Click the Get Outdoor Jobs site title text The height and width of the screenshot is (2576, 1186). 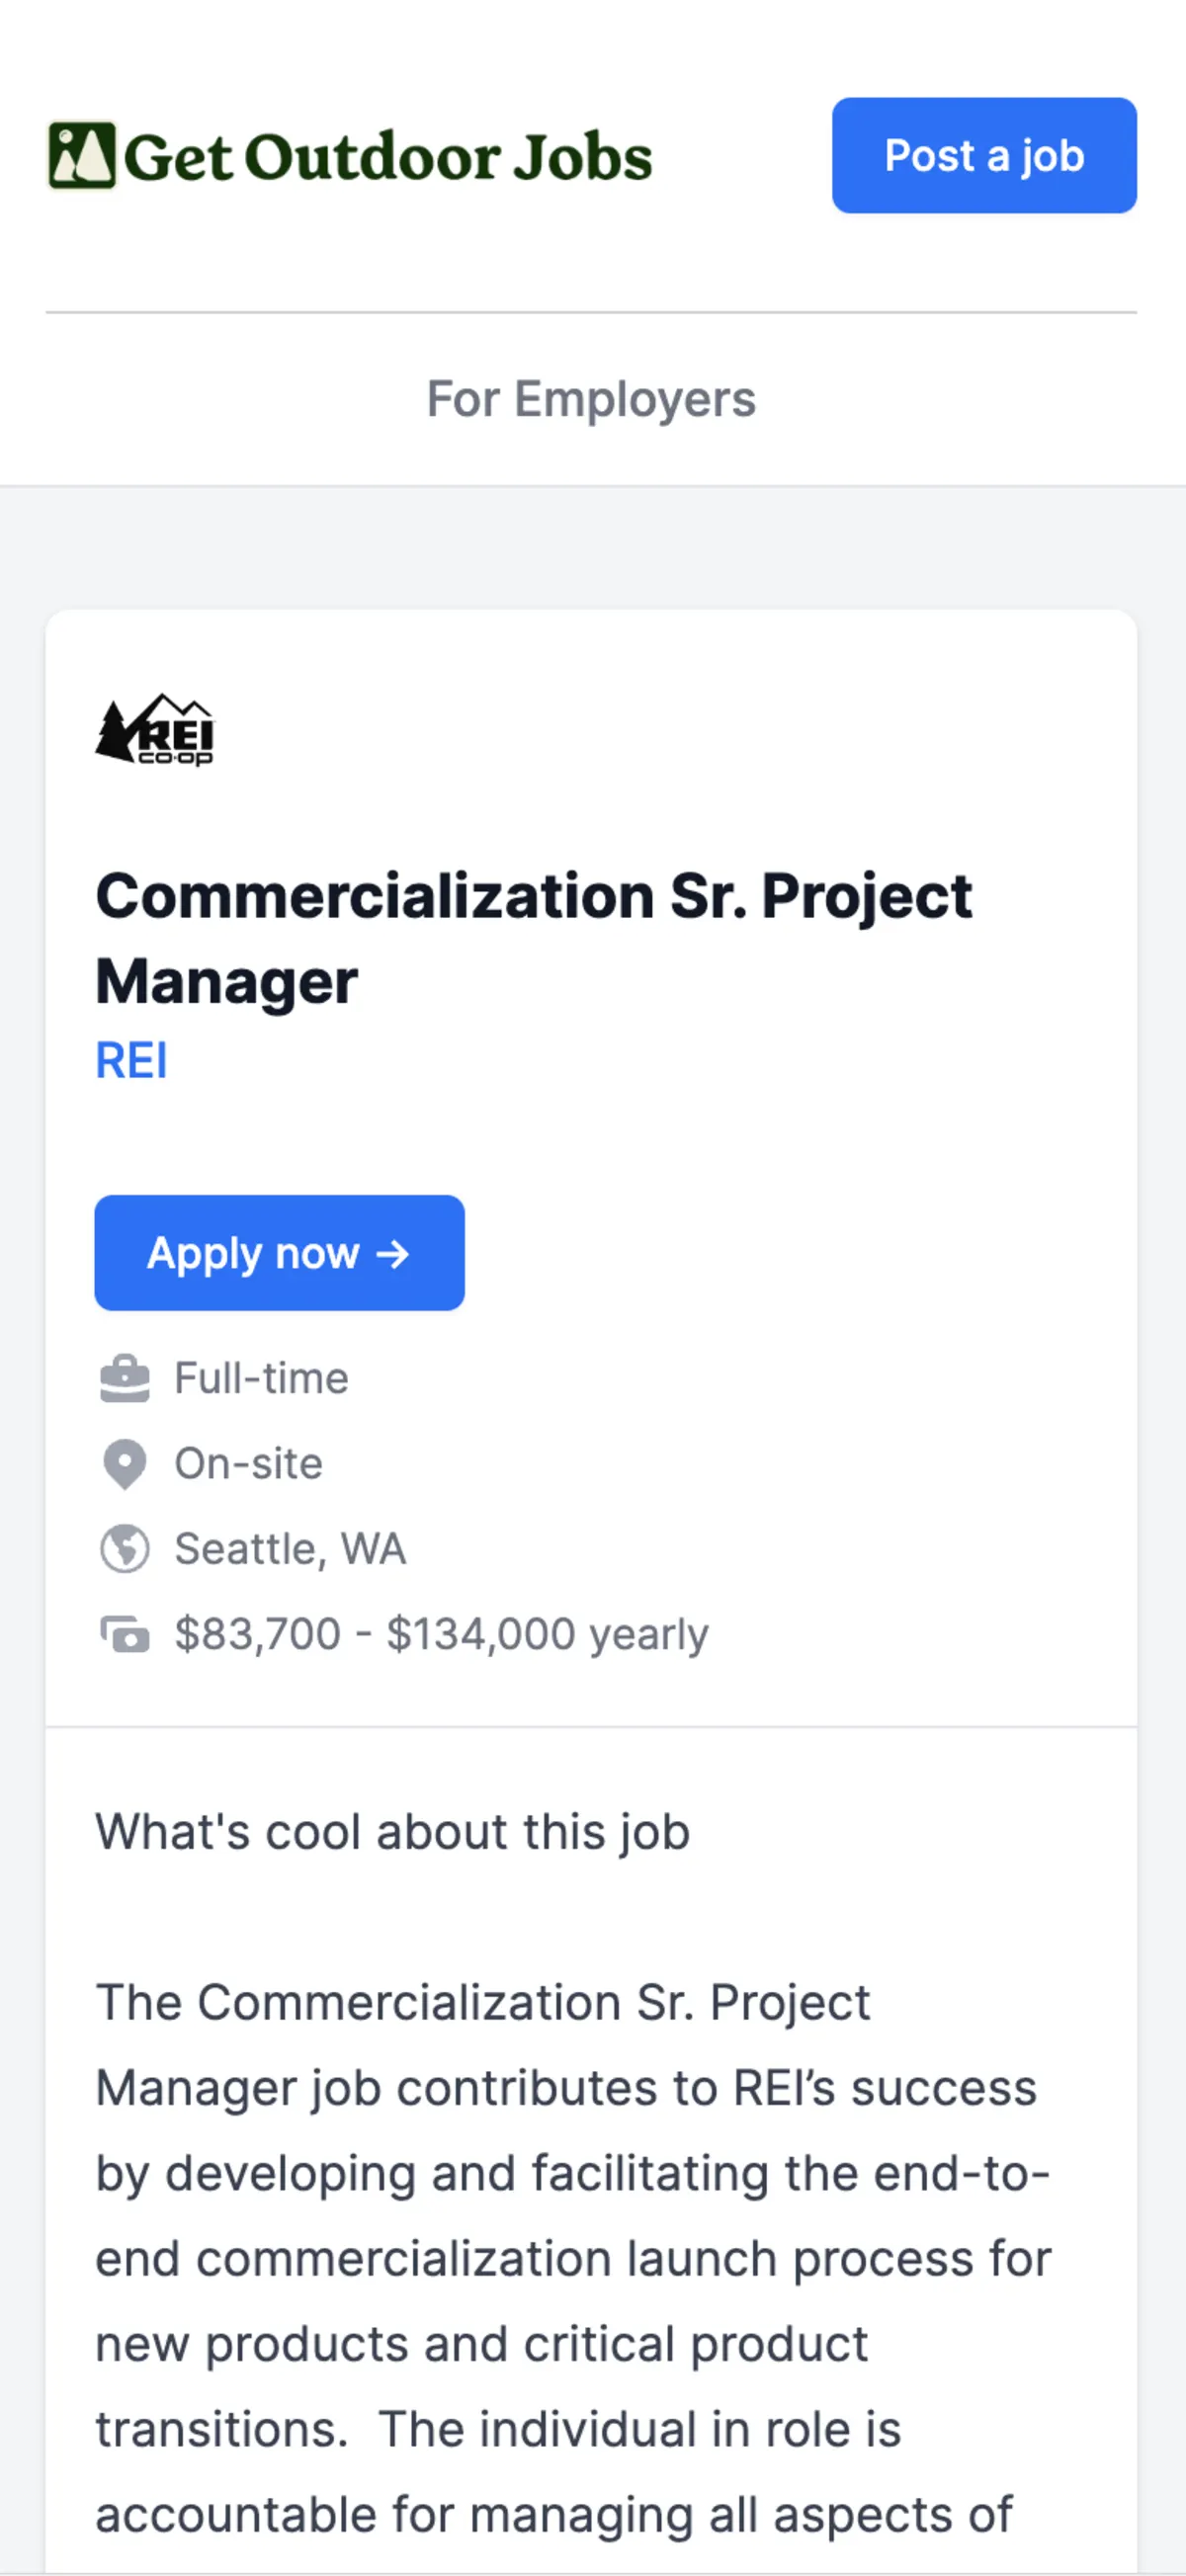pos(388,157)
